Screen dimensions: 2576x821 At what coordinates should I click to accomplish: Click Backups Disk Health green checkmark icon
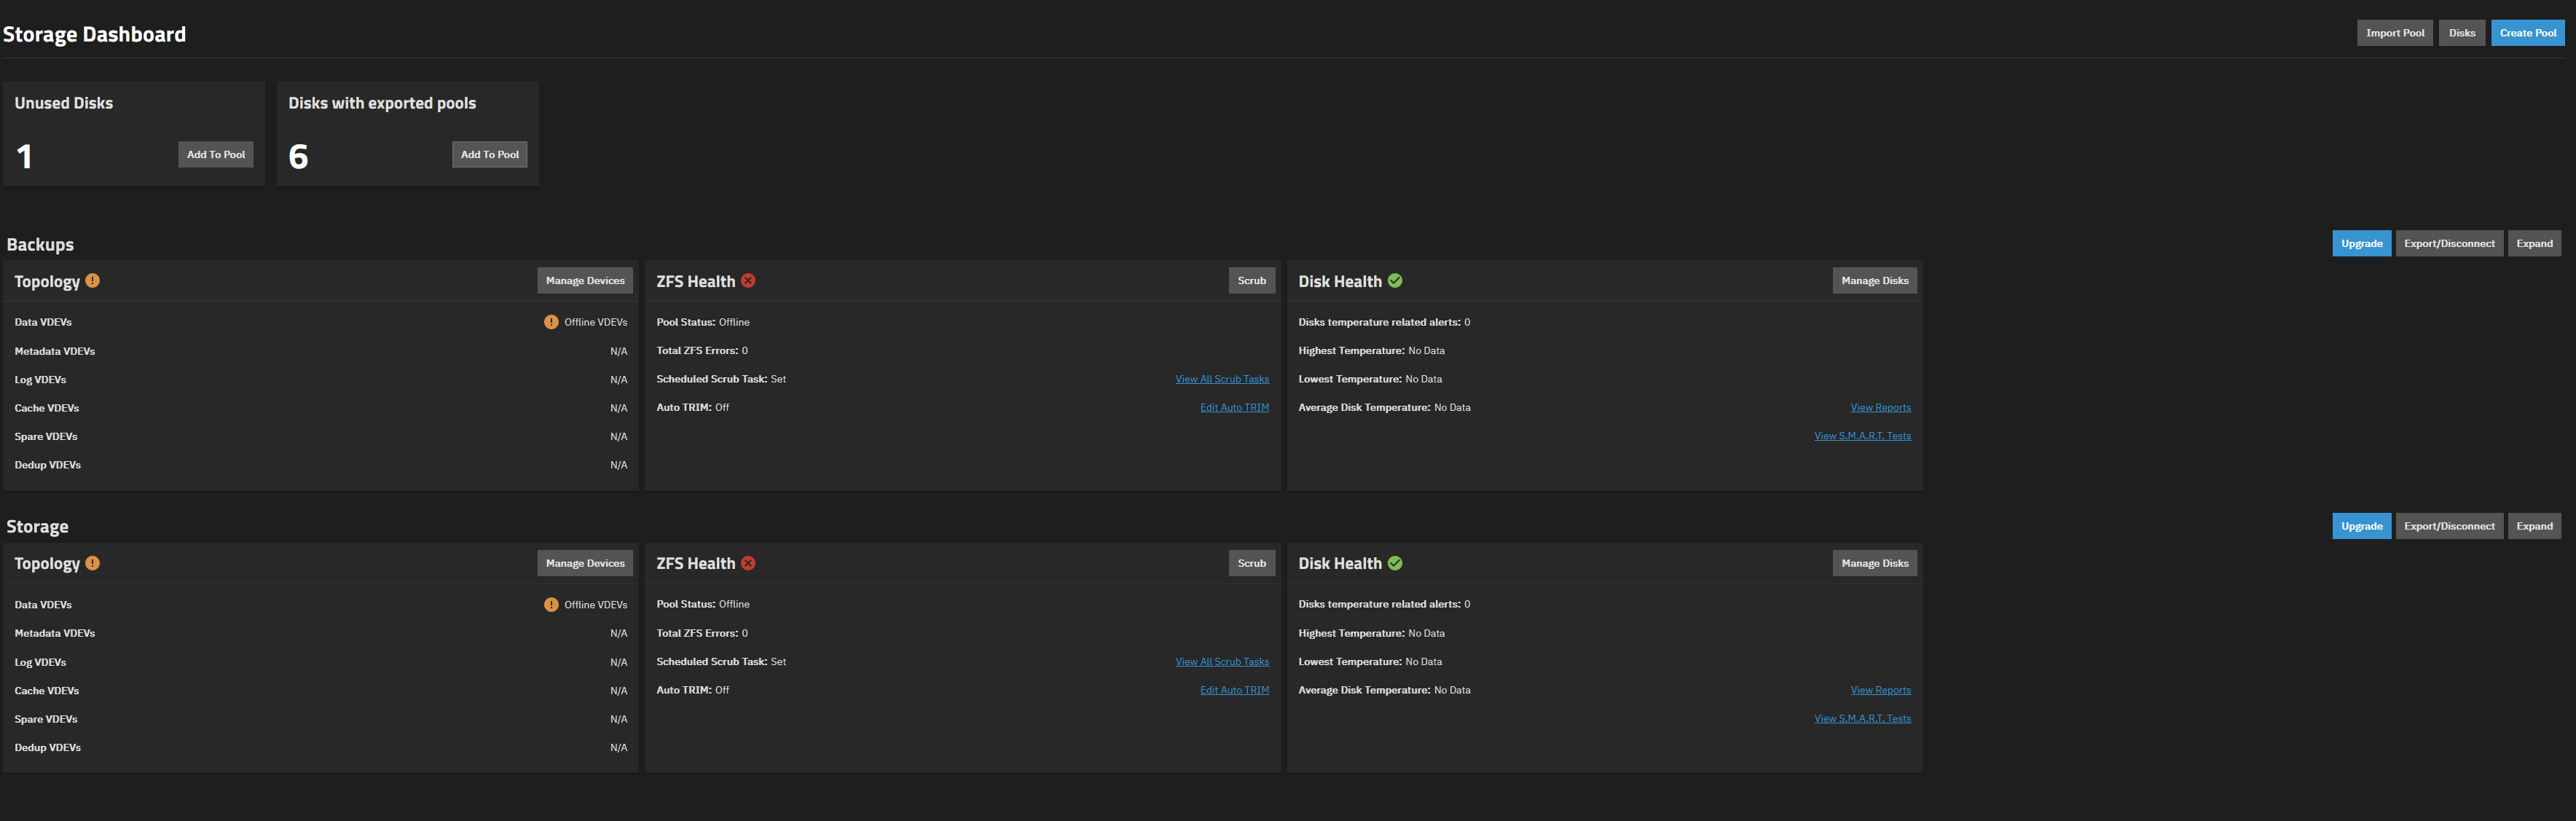[1395, 281]
